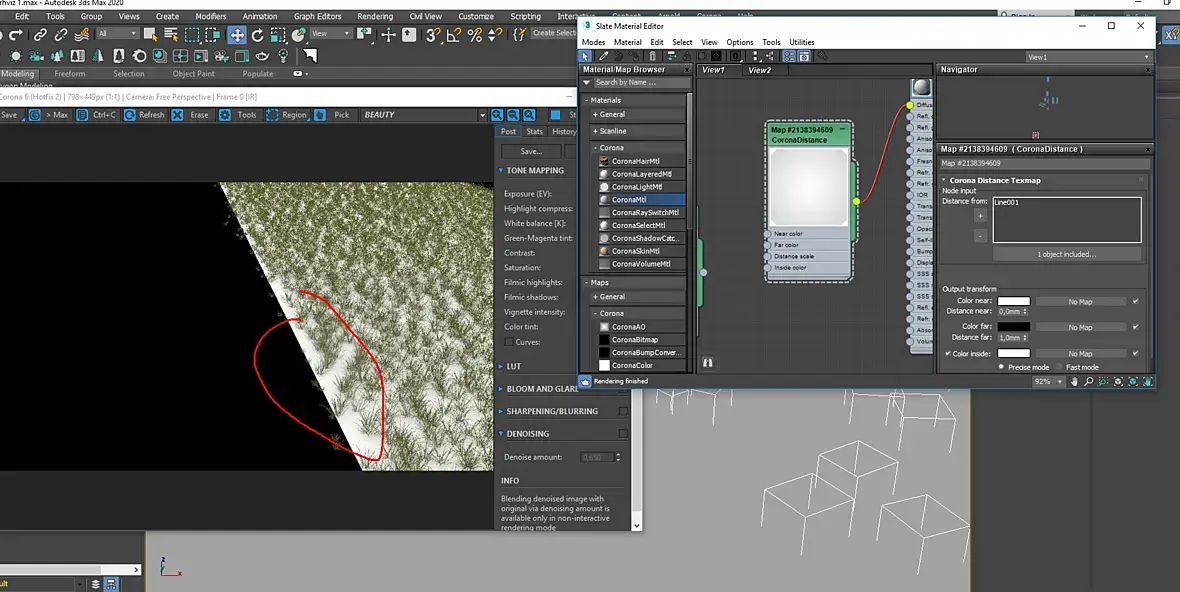Click the Zoom Region tool in Slate editor
This screenshot has width=1180, height=592.
pyautogui.click(x=1103, y=382)
